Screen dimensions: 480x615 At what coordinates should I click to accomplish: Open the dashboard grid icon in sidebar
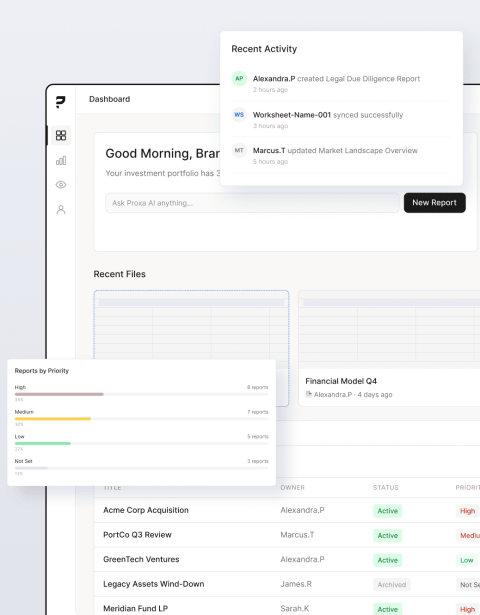click(61, 135)
